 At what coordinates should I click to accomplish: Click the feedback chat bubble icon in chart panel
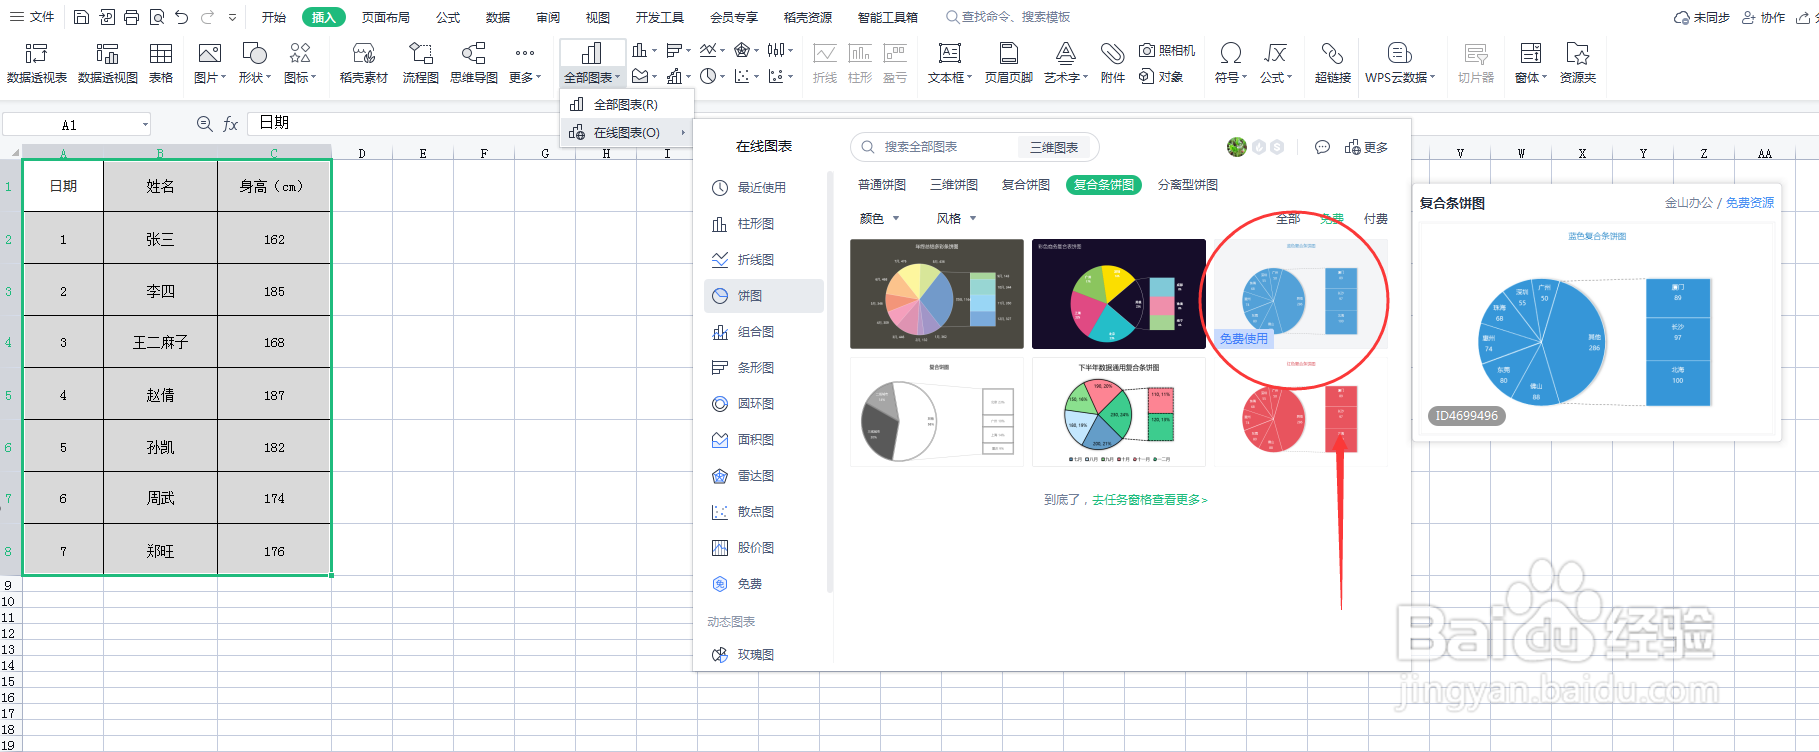point(1322,147)
